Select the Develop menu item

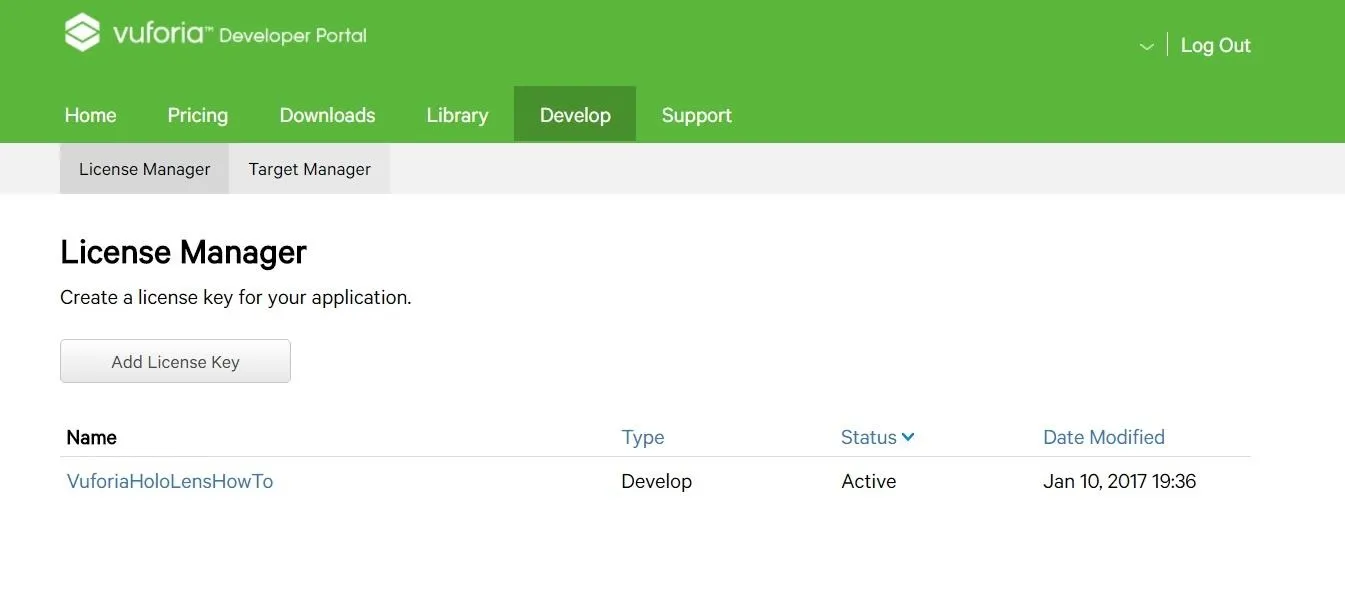click(x=575, y=115)
